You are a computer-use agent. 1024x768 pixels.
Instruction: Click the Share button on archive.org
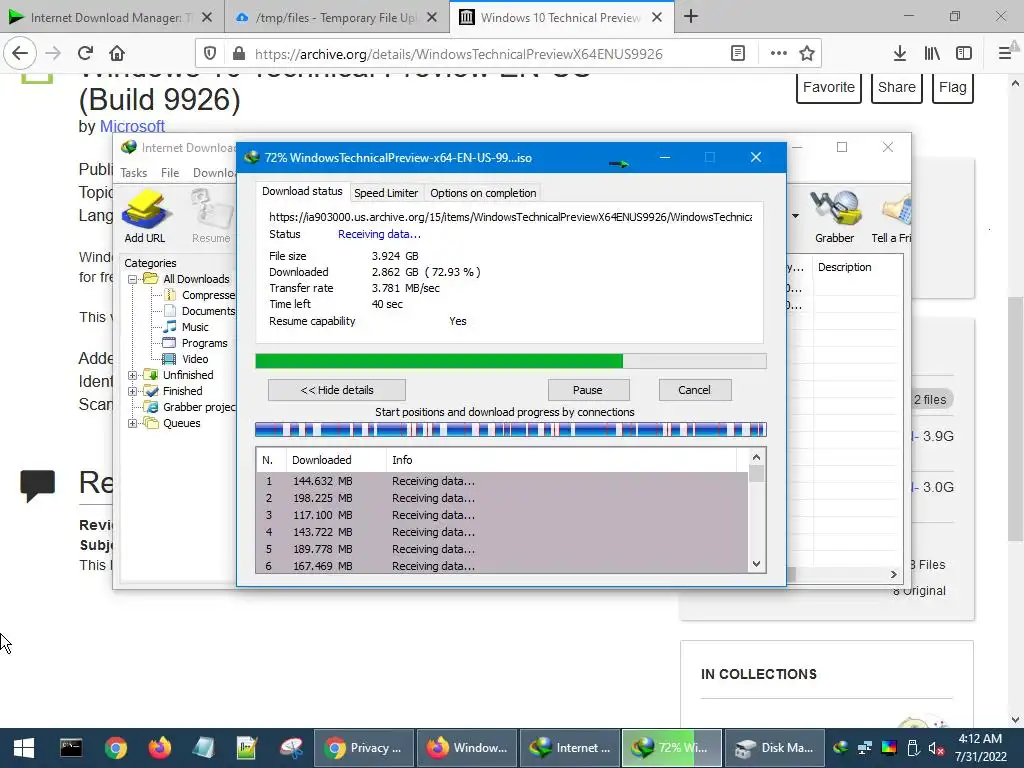897,88
